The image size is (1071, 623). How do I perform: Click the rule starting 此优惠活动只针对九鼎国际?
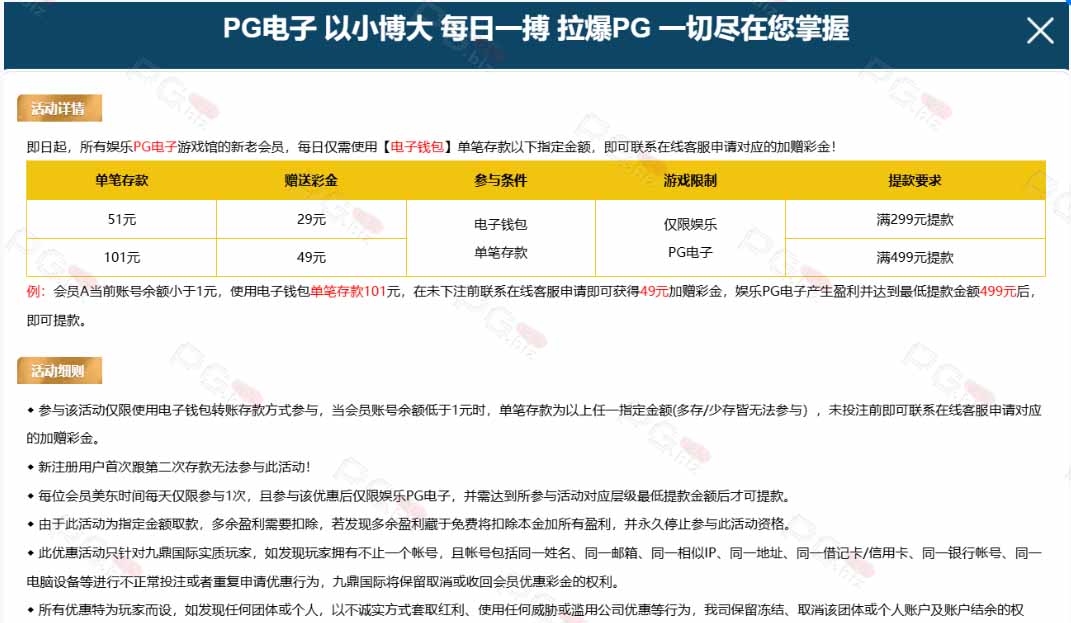click(x=534, y=567)
